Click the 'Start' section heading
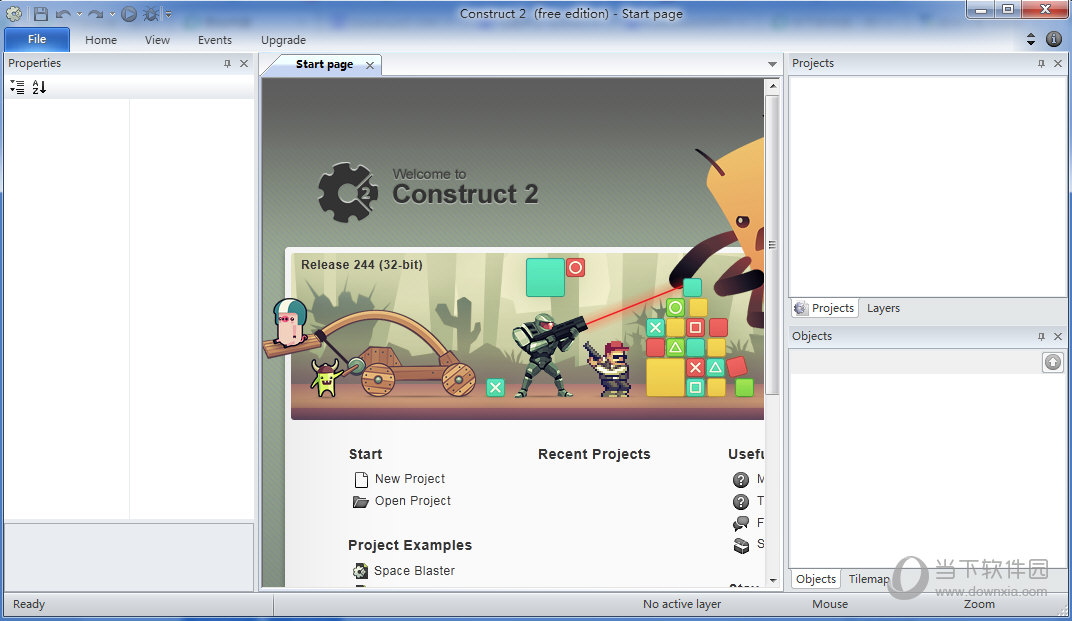 pyautogui.click(x=365, y=454)
